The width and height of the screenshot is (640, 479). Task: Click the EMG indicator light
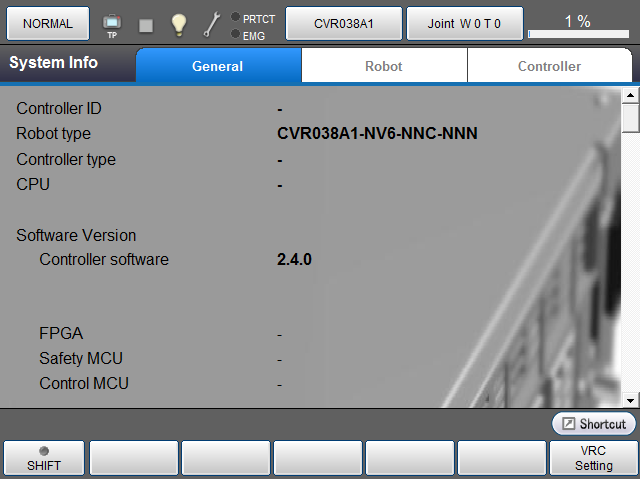[235, 35]
